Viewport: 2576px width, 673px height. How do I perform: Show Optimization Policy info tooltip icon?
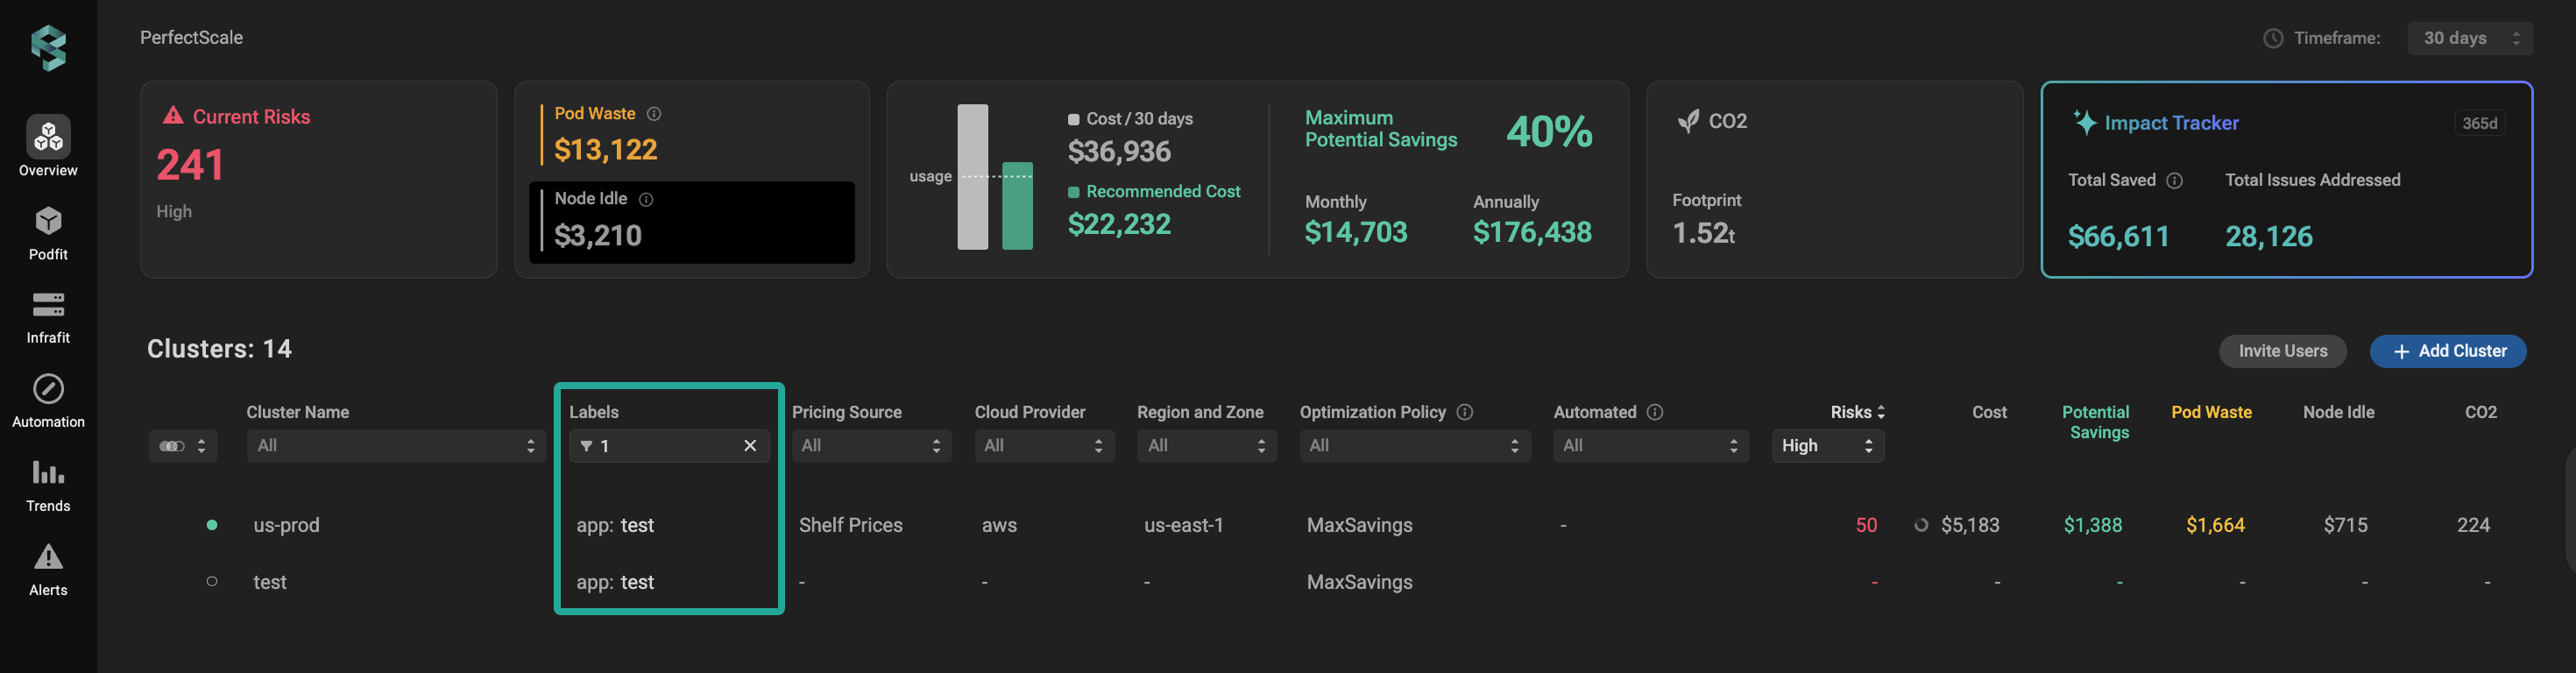click(1465, 412)
